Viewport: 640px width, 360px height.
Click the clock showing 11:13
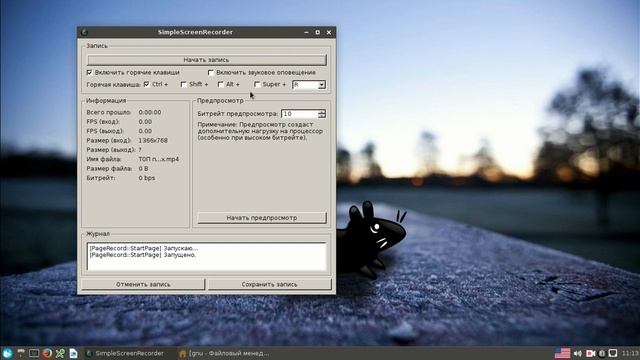tap(630, 353)
